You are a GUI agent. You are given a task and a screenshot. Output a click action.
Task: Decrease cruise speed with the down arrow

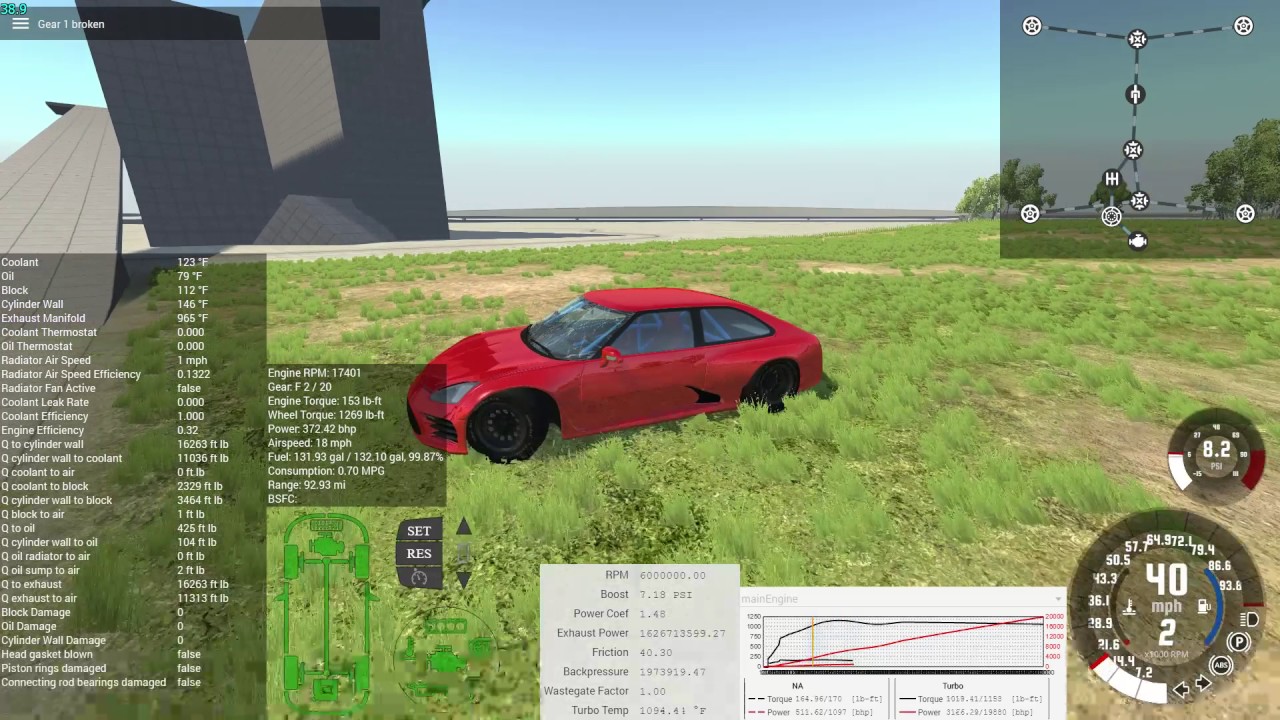464,578
